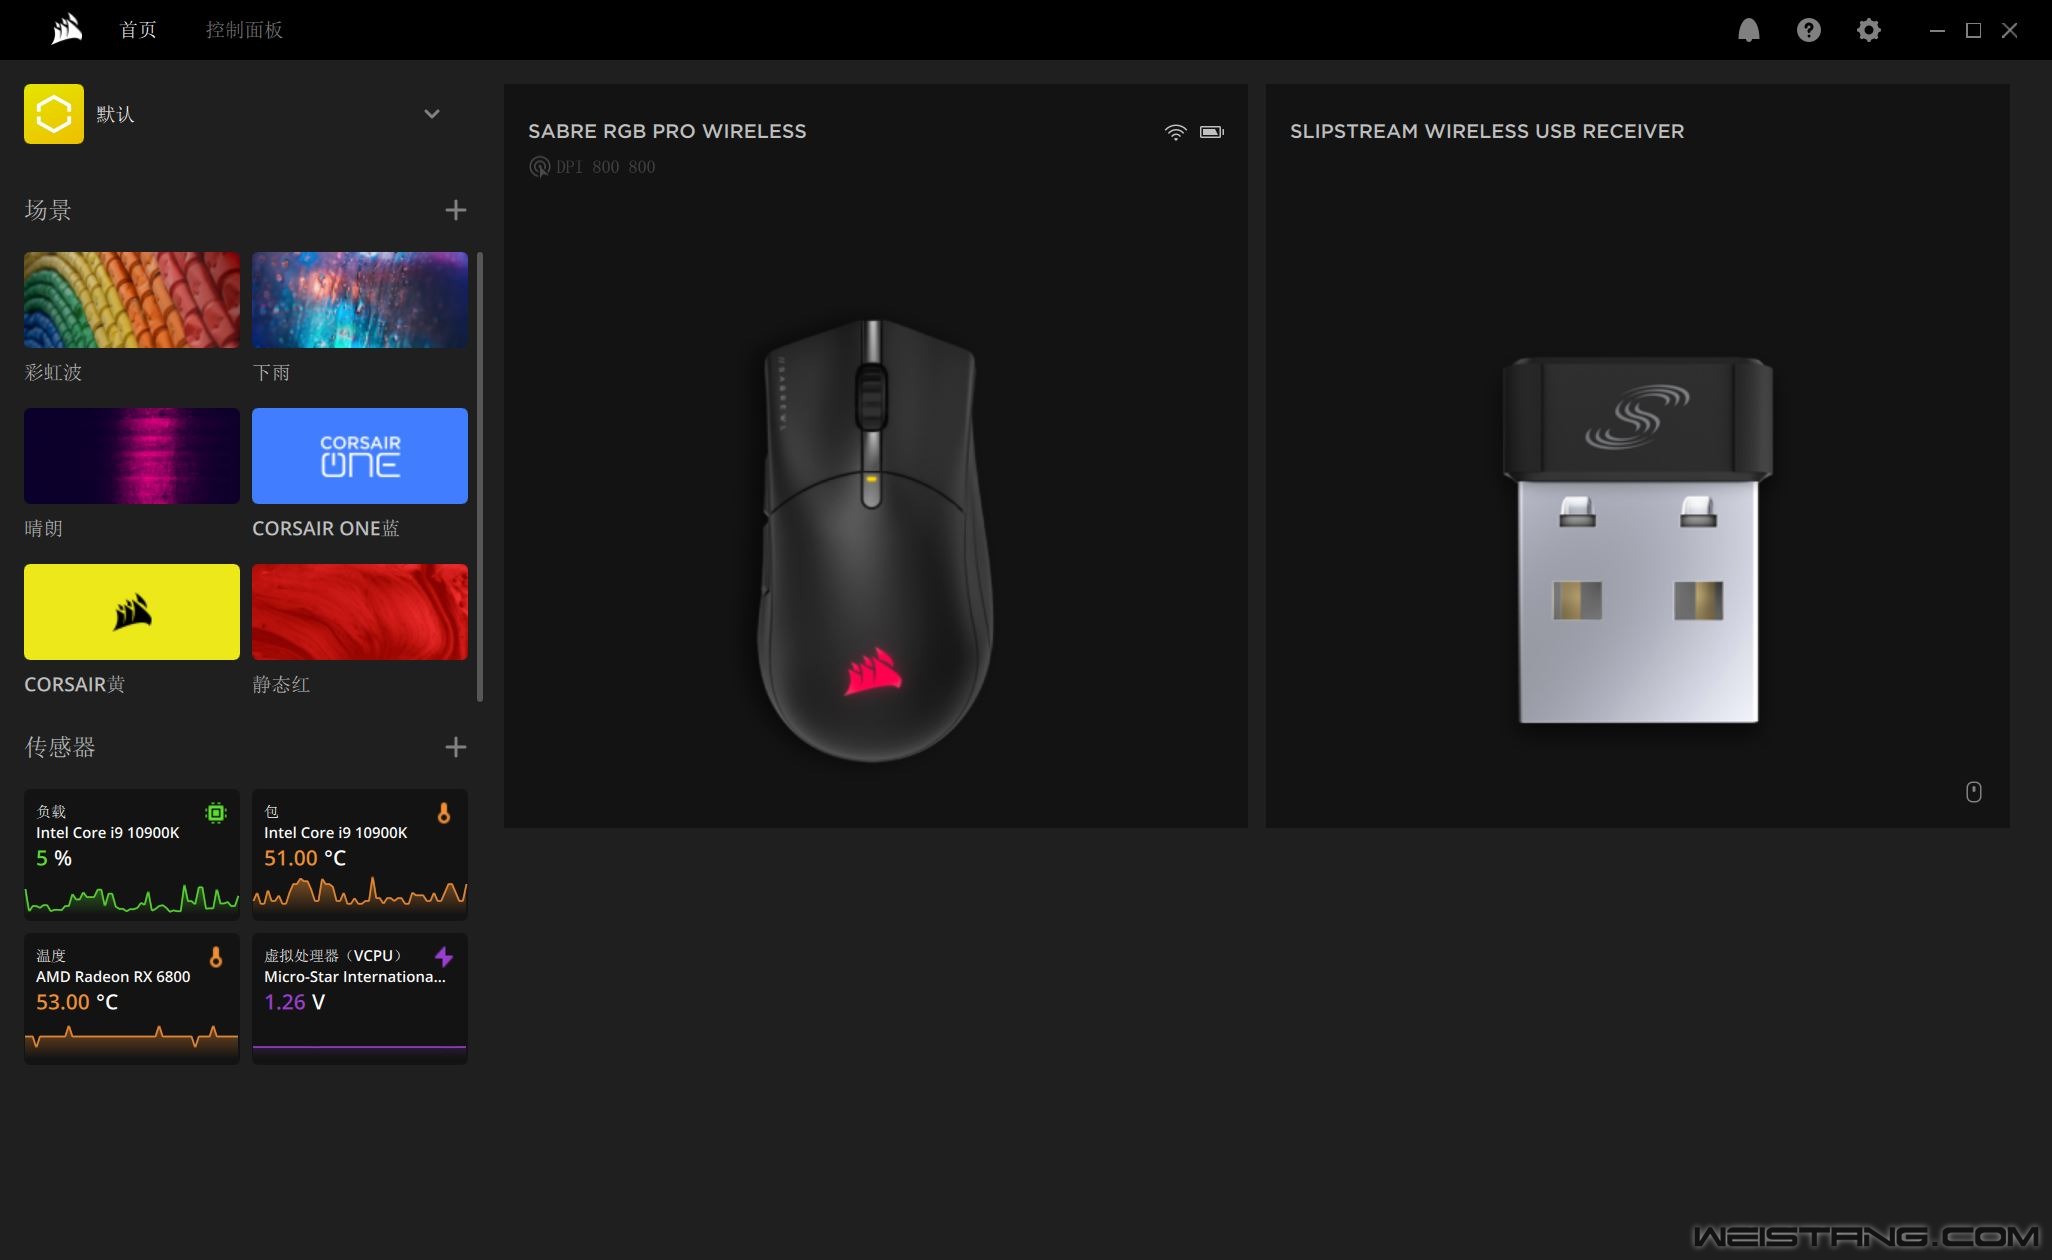Open settings gear
Screen dimensions: 2052x1260
1868,30
